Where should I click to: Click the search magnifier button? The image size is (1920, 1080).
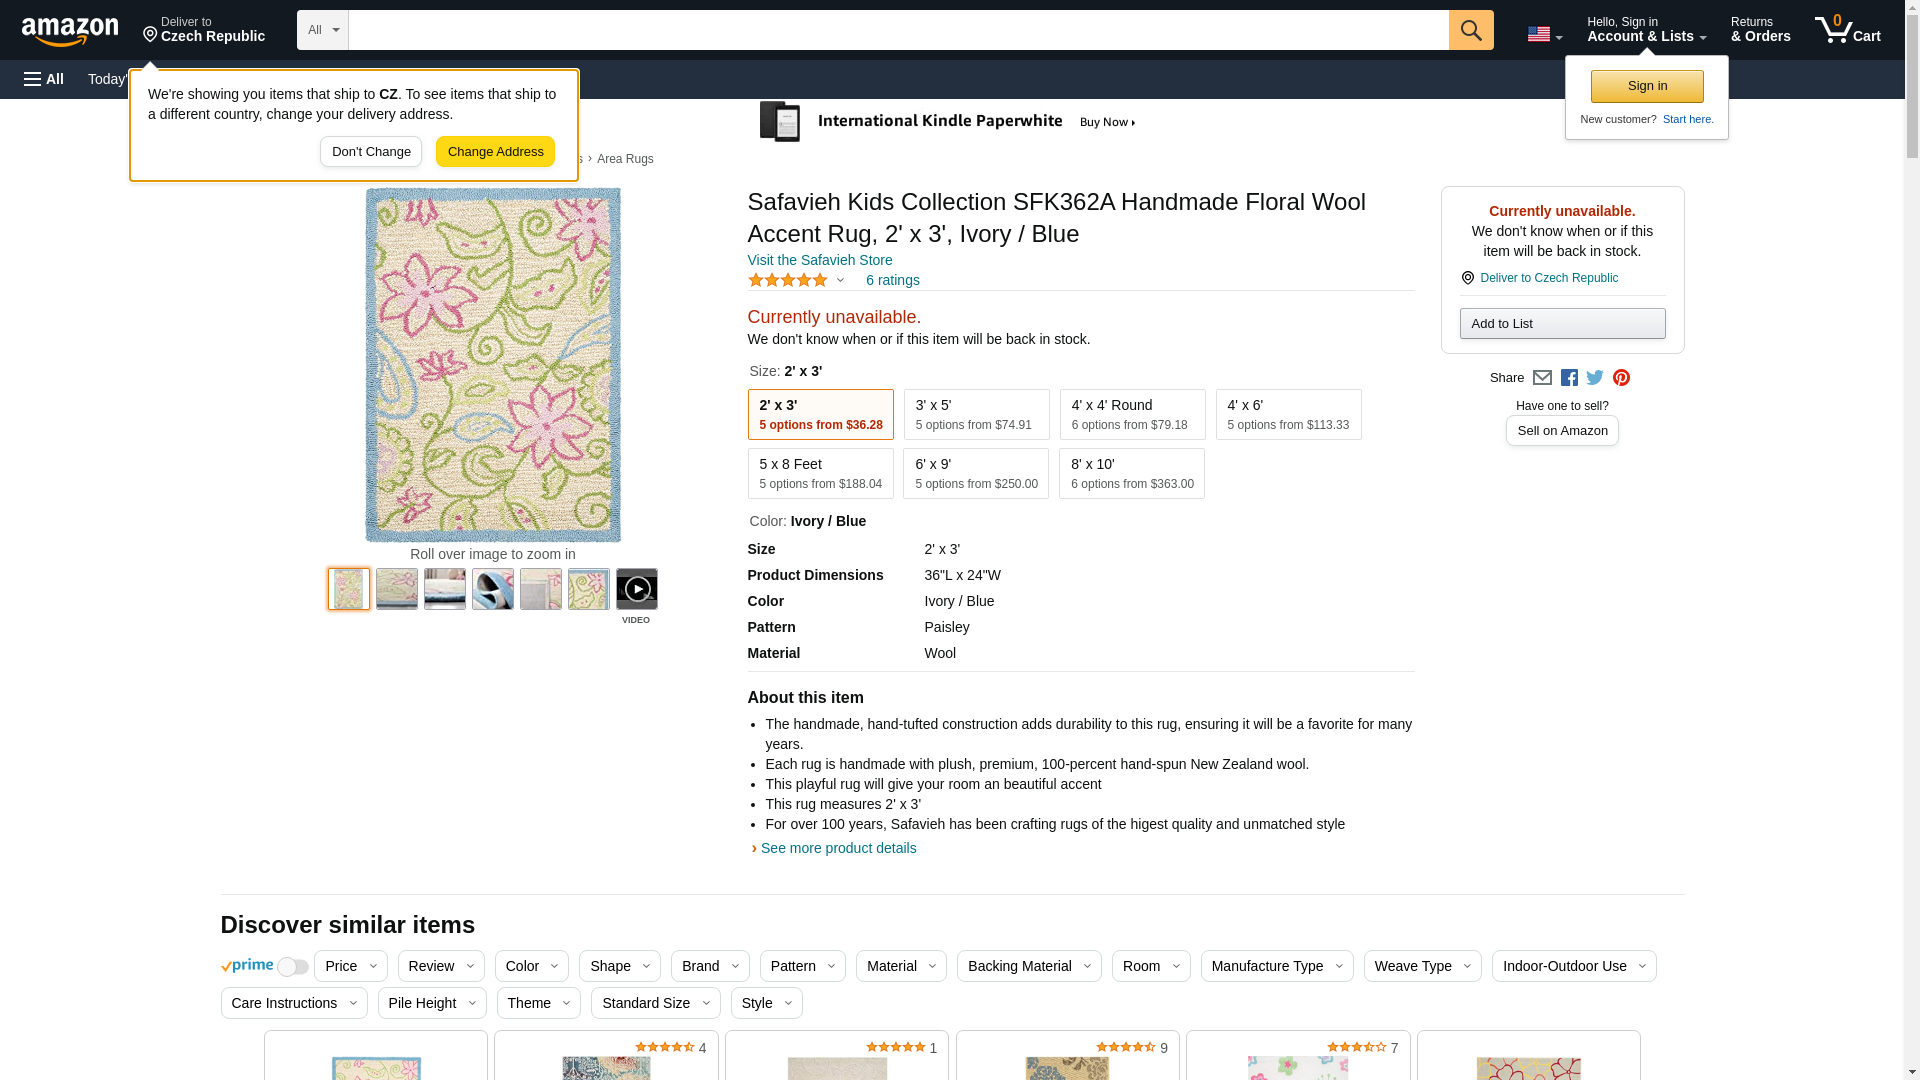[x=1470, y=30]
